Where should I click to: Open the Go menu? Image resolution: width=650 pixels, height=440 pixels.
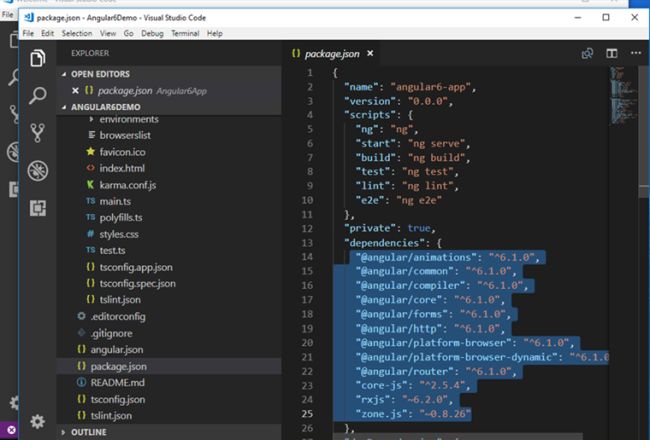129,33
